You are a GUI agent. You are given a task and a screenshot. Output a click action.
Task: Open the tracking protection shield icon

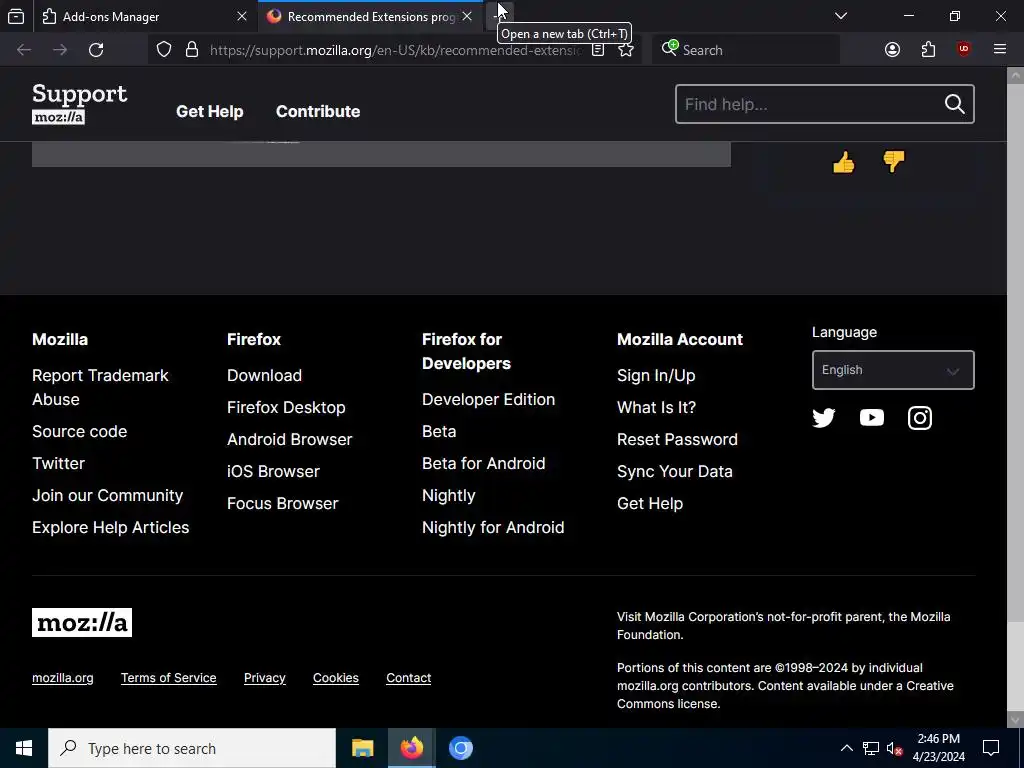click(x=164, y=50)
